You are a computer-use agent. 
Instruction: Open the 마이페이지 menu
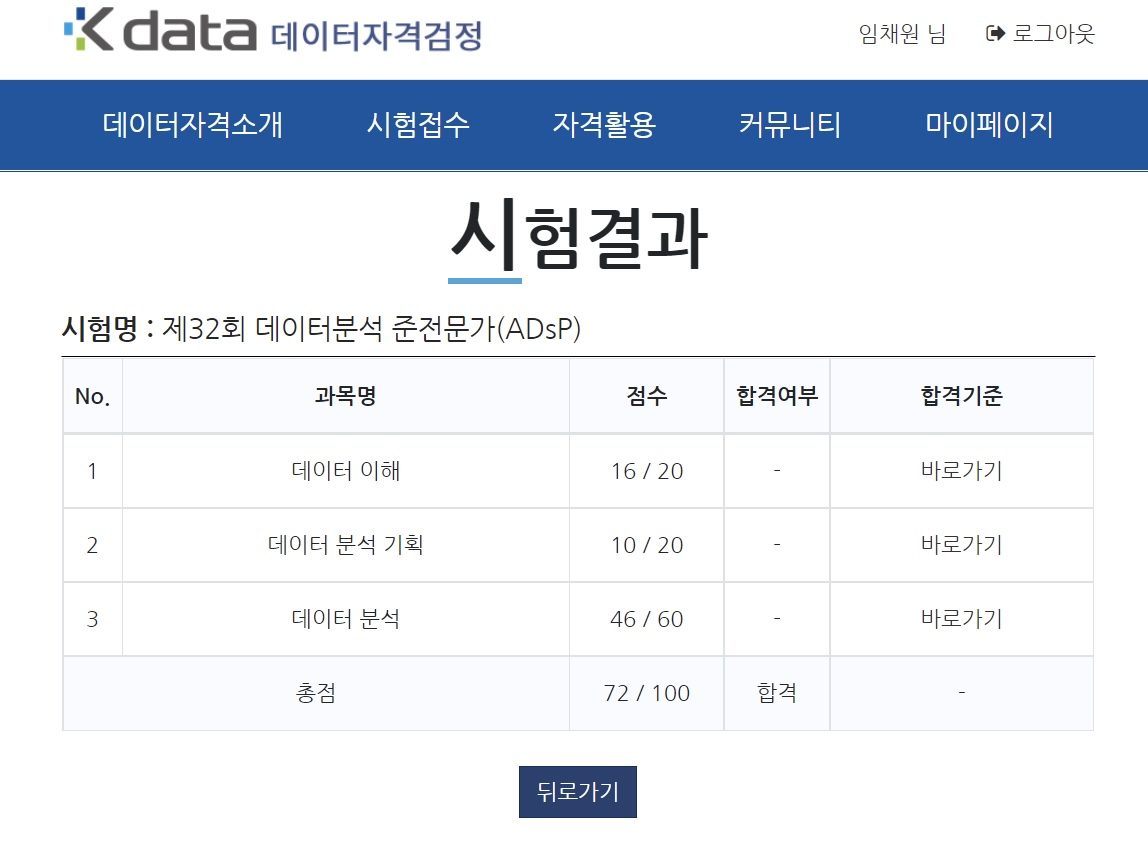coord(989,124)
